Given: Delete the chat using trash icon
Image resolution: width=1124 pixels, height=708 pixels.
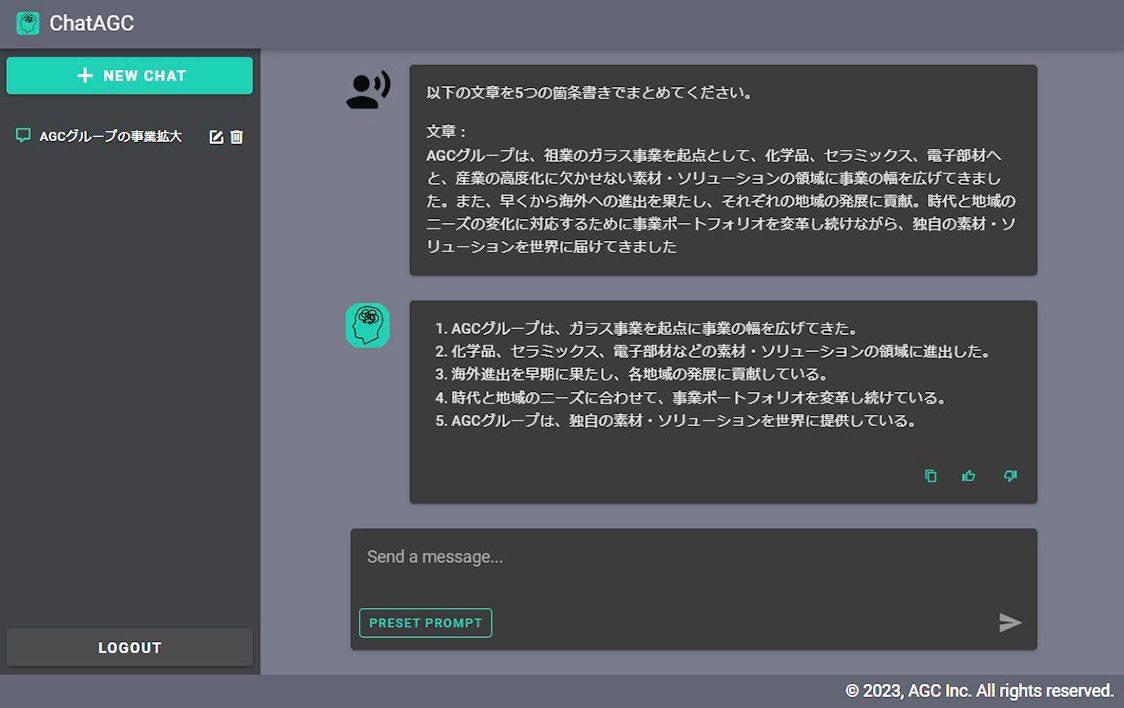Looking at the screenshot, I should pyautogui.click(x=237, y=137).
